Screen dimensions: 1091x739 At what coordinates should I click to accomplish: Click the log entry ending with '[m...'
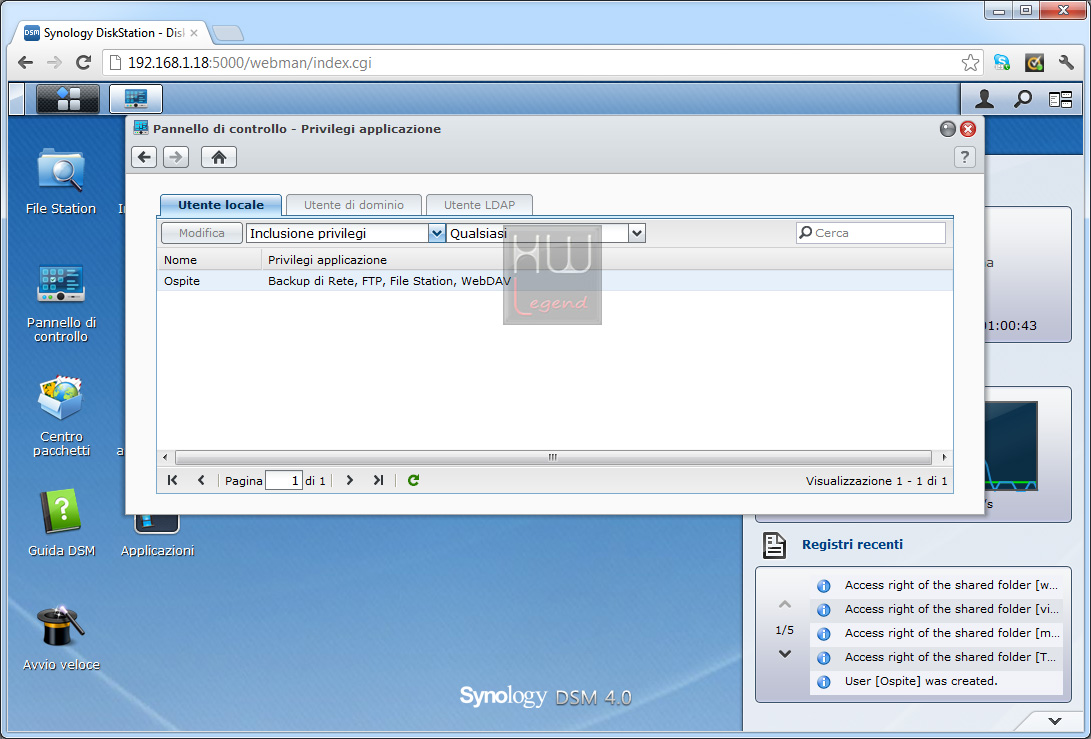[x=937, y=633]
